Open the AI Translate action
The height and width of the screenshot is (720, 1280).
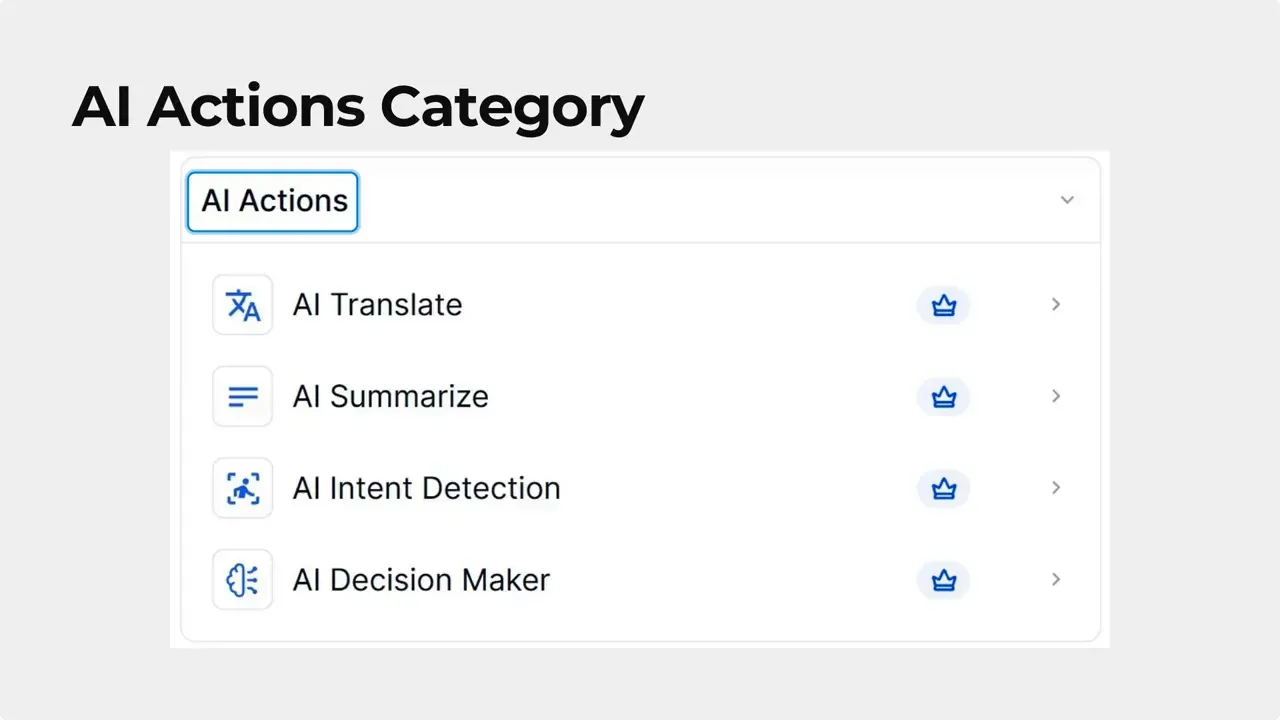377,305
